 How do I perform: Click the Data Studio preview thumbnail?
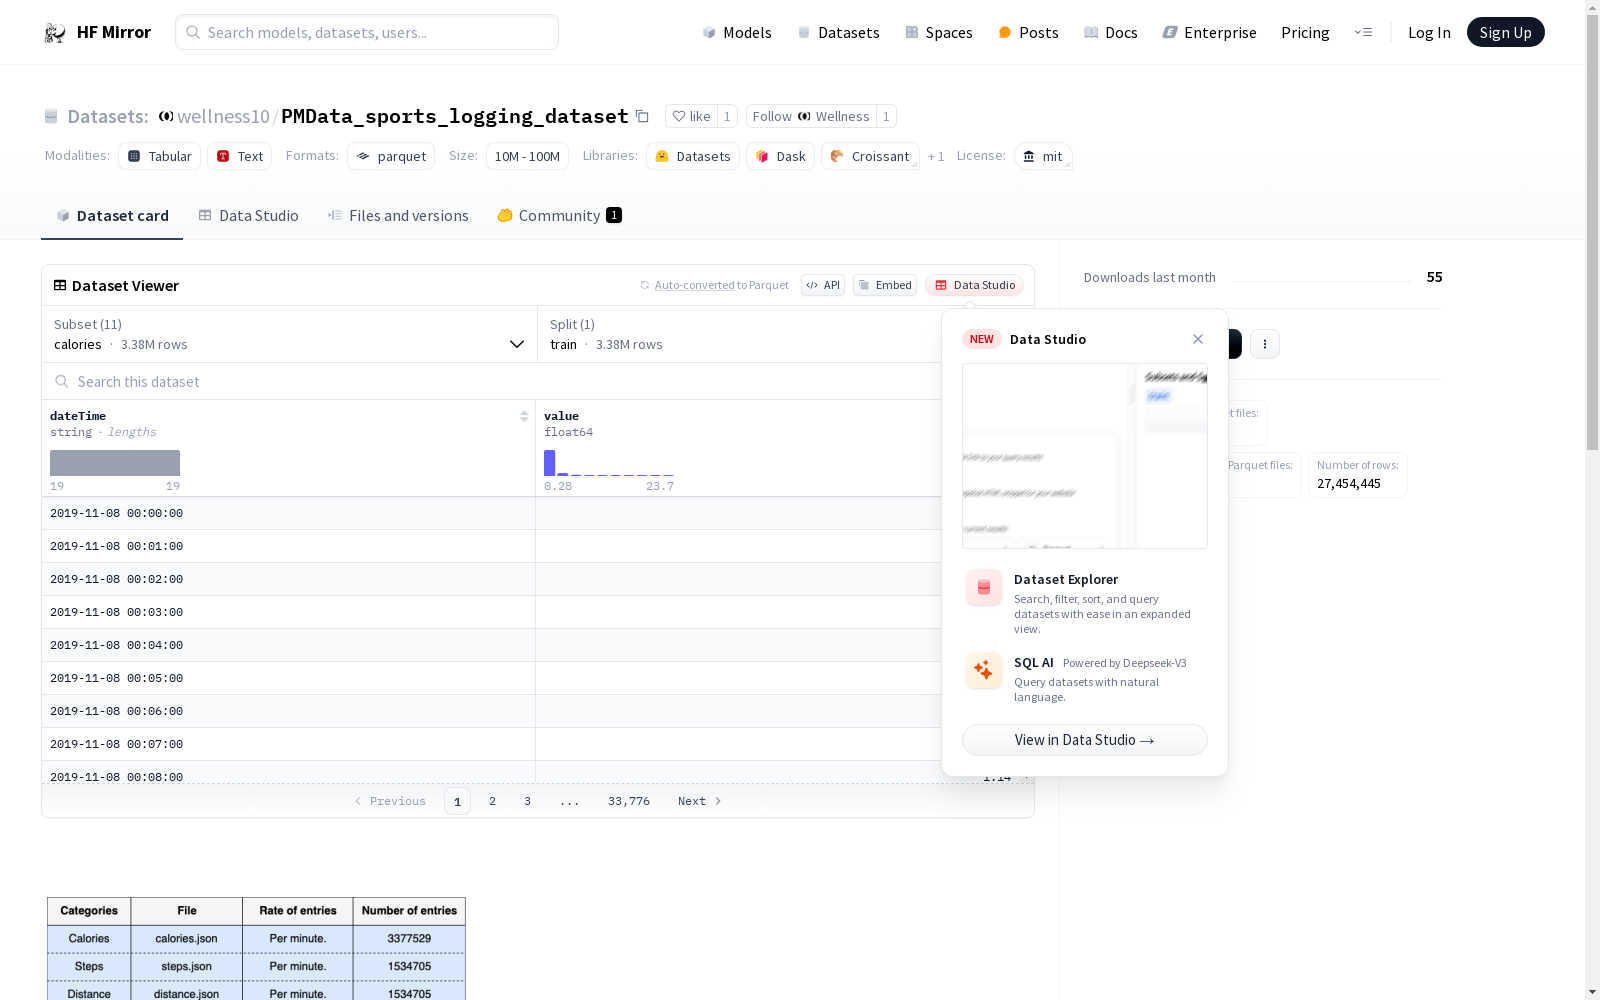tap(1085, 456)
